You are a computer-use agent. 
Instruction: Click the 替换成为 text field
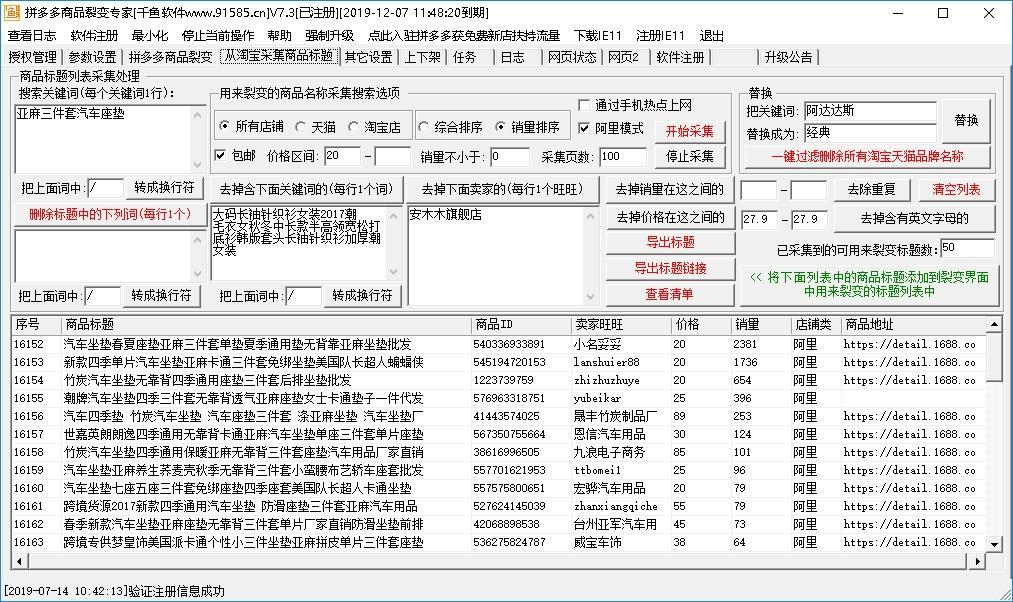869,133
